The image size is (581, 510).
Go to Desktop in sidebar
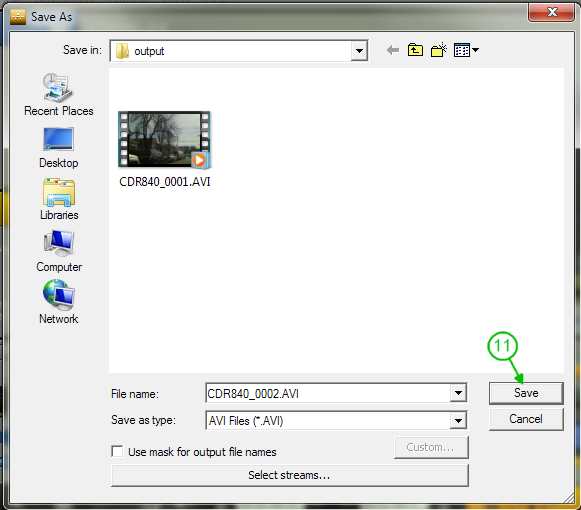pos(59,148)
